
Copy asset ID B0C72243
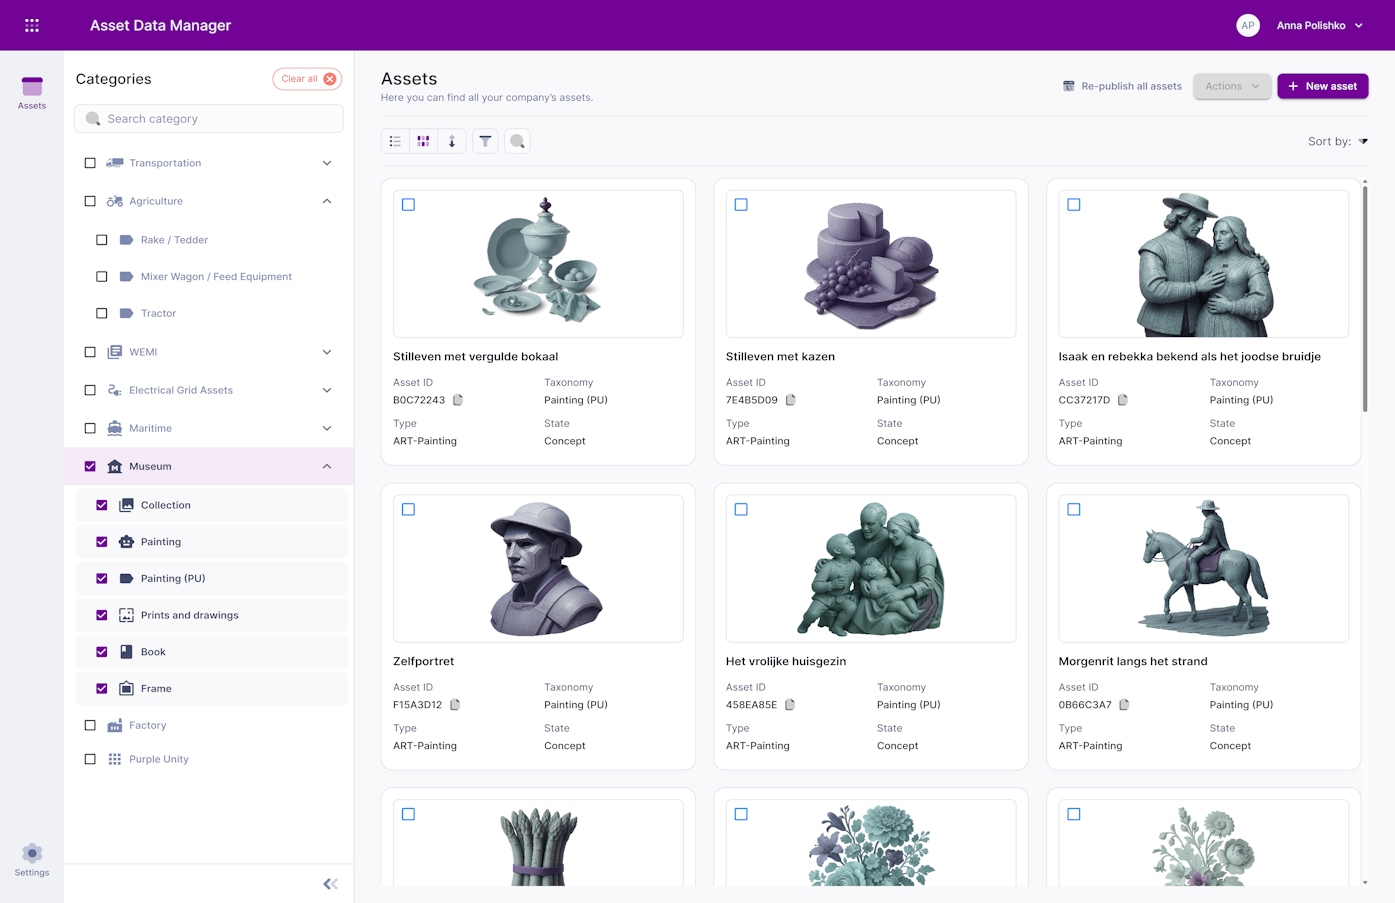tap(458, 400)
